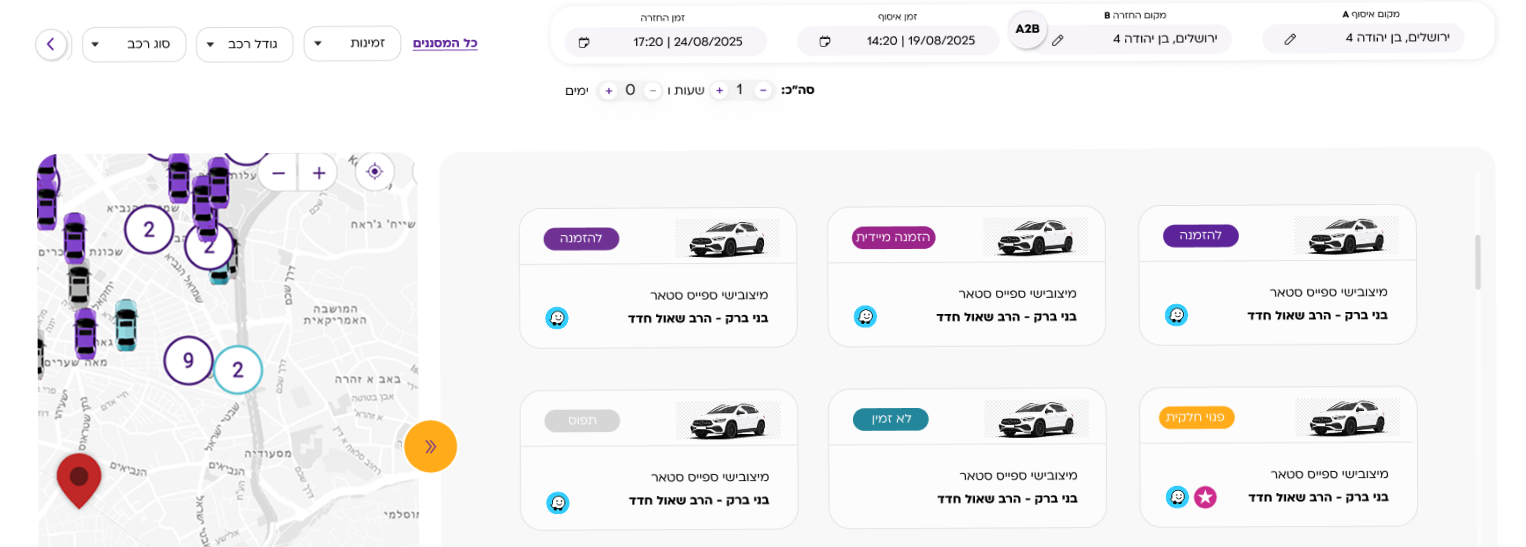Click 'בני ברק - הרב שאול חדד' on תפוס card
The height and width of the screenshot is (547, 1526).
[698, 500]
